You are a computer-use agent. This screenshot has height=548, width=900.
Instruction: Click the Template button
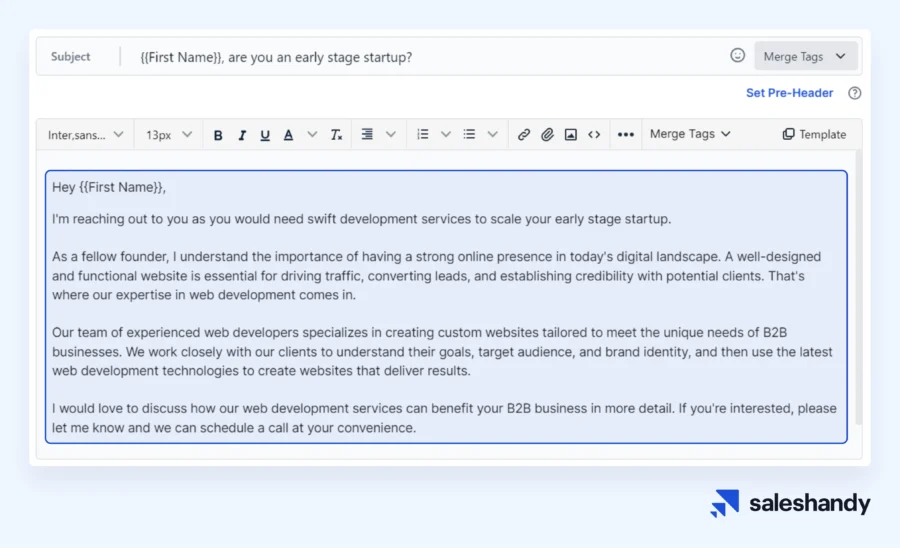(814, 135)
